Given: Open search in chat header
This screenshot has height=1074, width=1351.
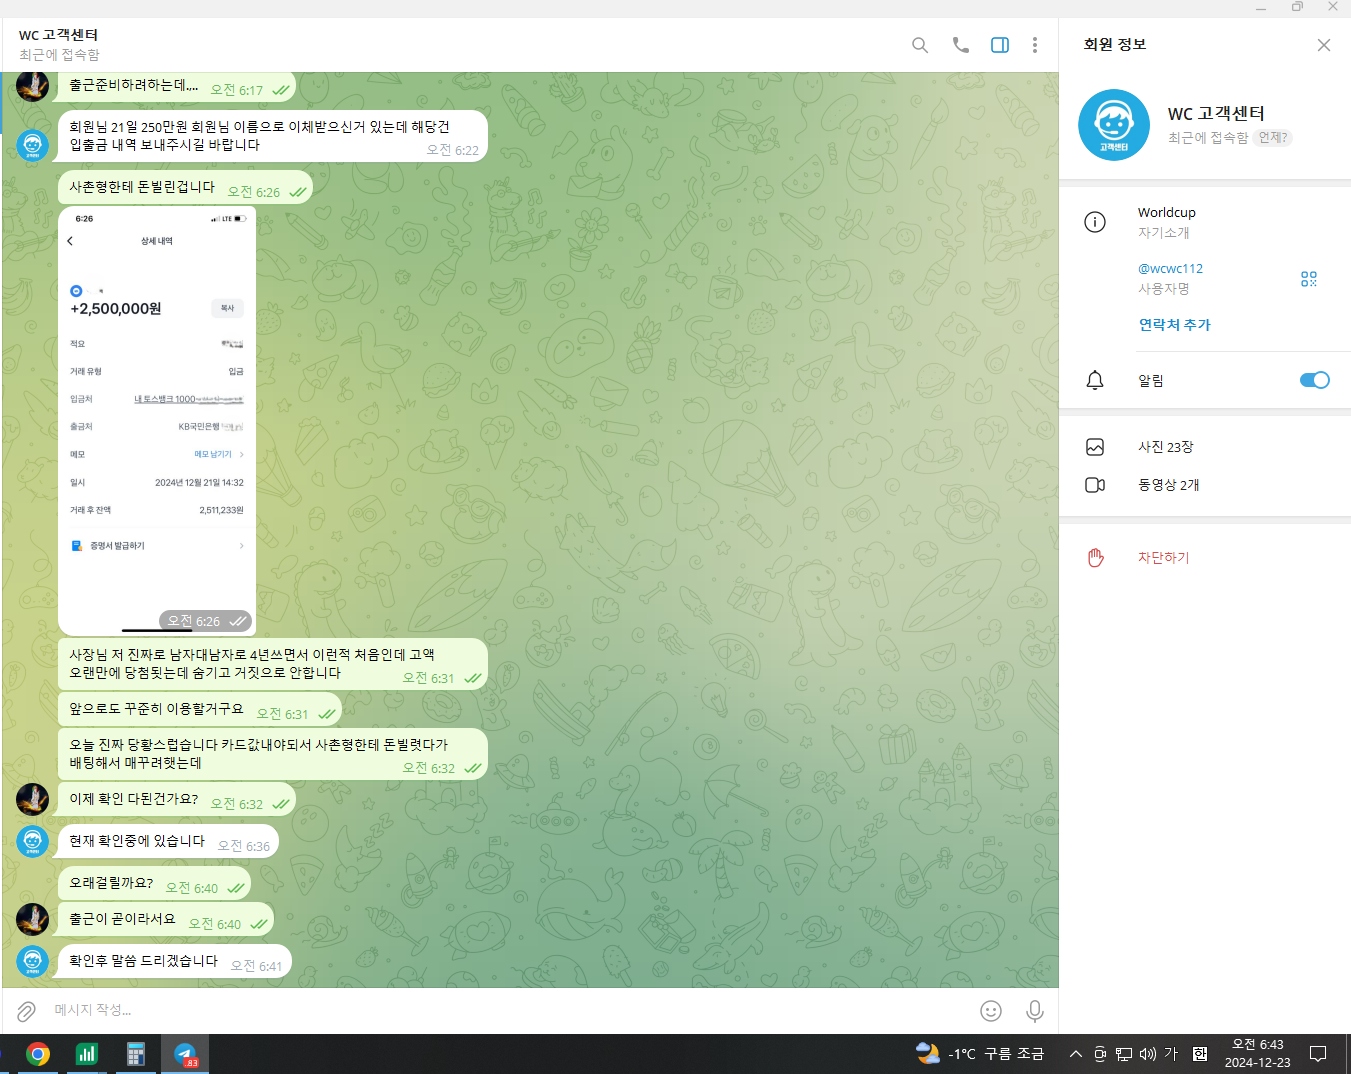Looking at the screenshot, I should tap(920, 45).
